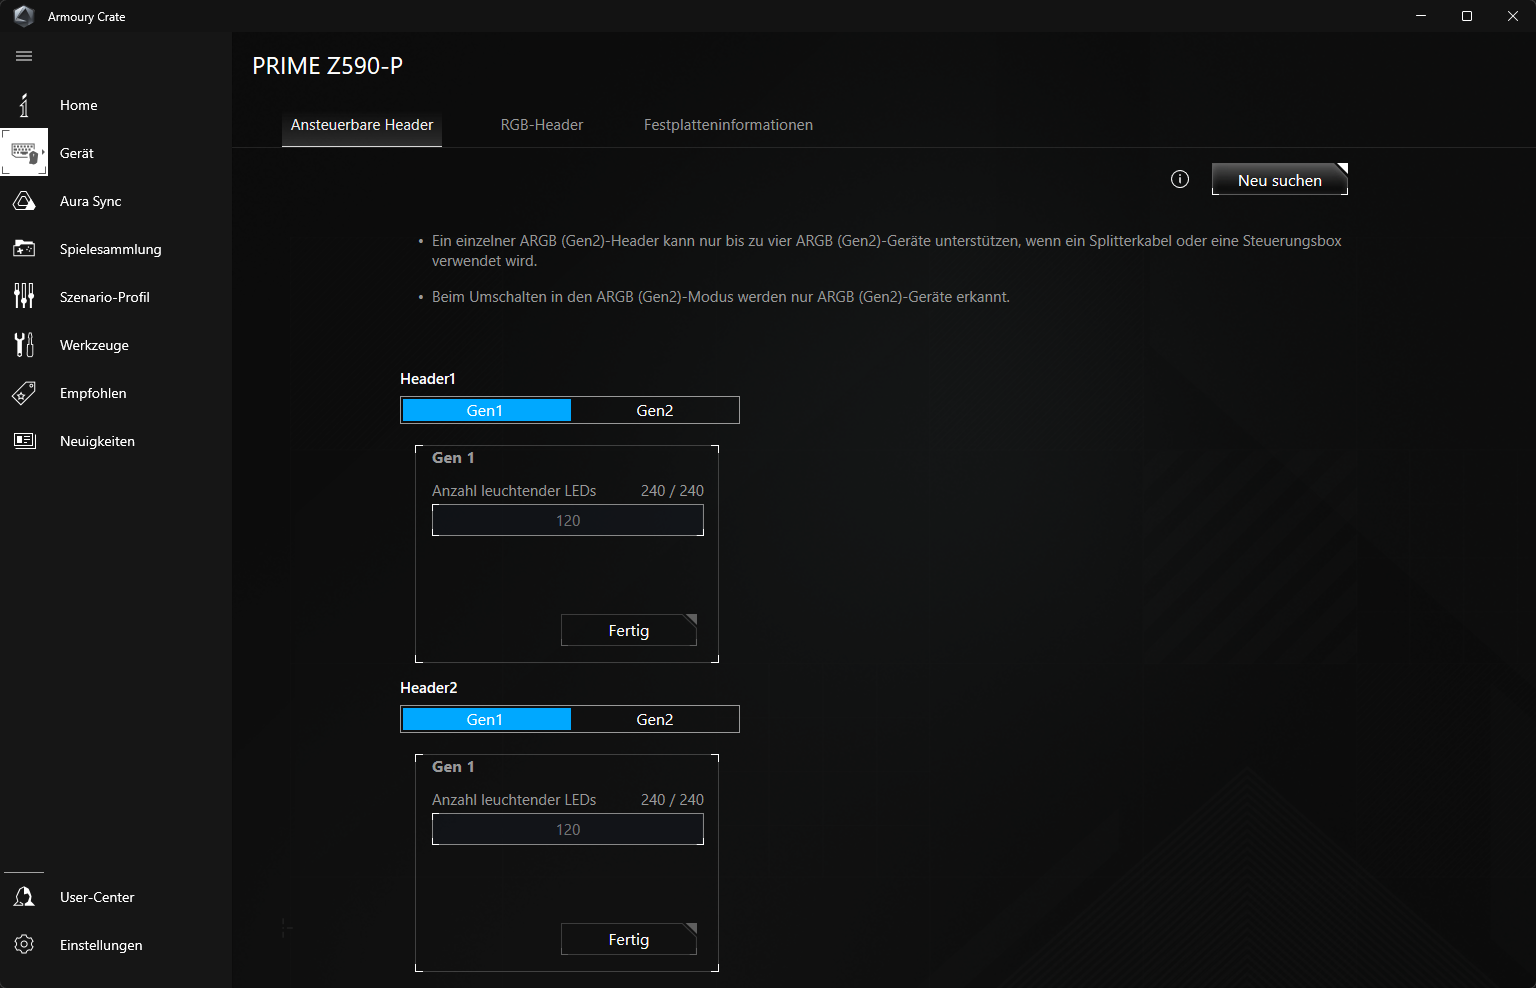The height and width of the screenshot is (988, 1536).
Task: Click Fertig button under Header2
Action: pyautogui.click(x=629, y=939)
